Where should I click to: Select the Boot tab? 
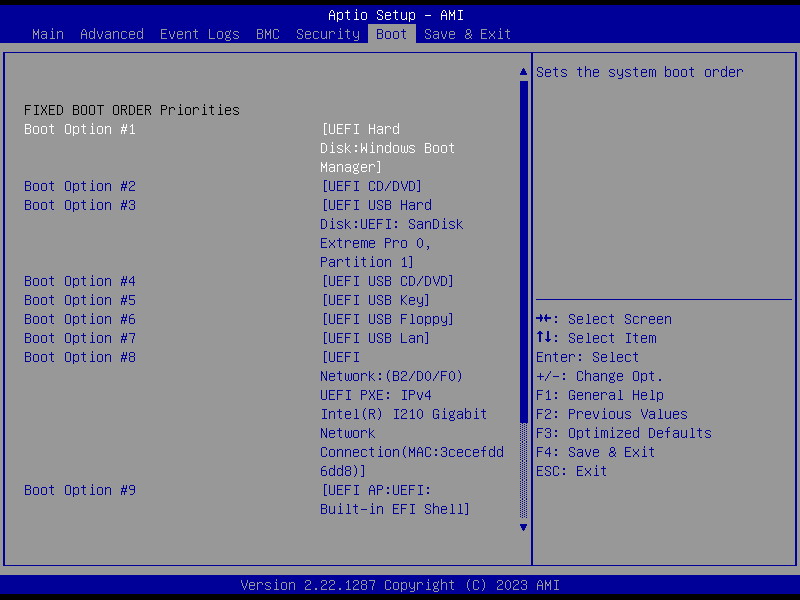click(391, 34)
